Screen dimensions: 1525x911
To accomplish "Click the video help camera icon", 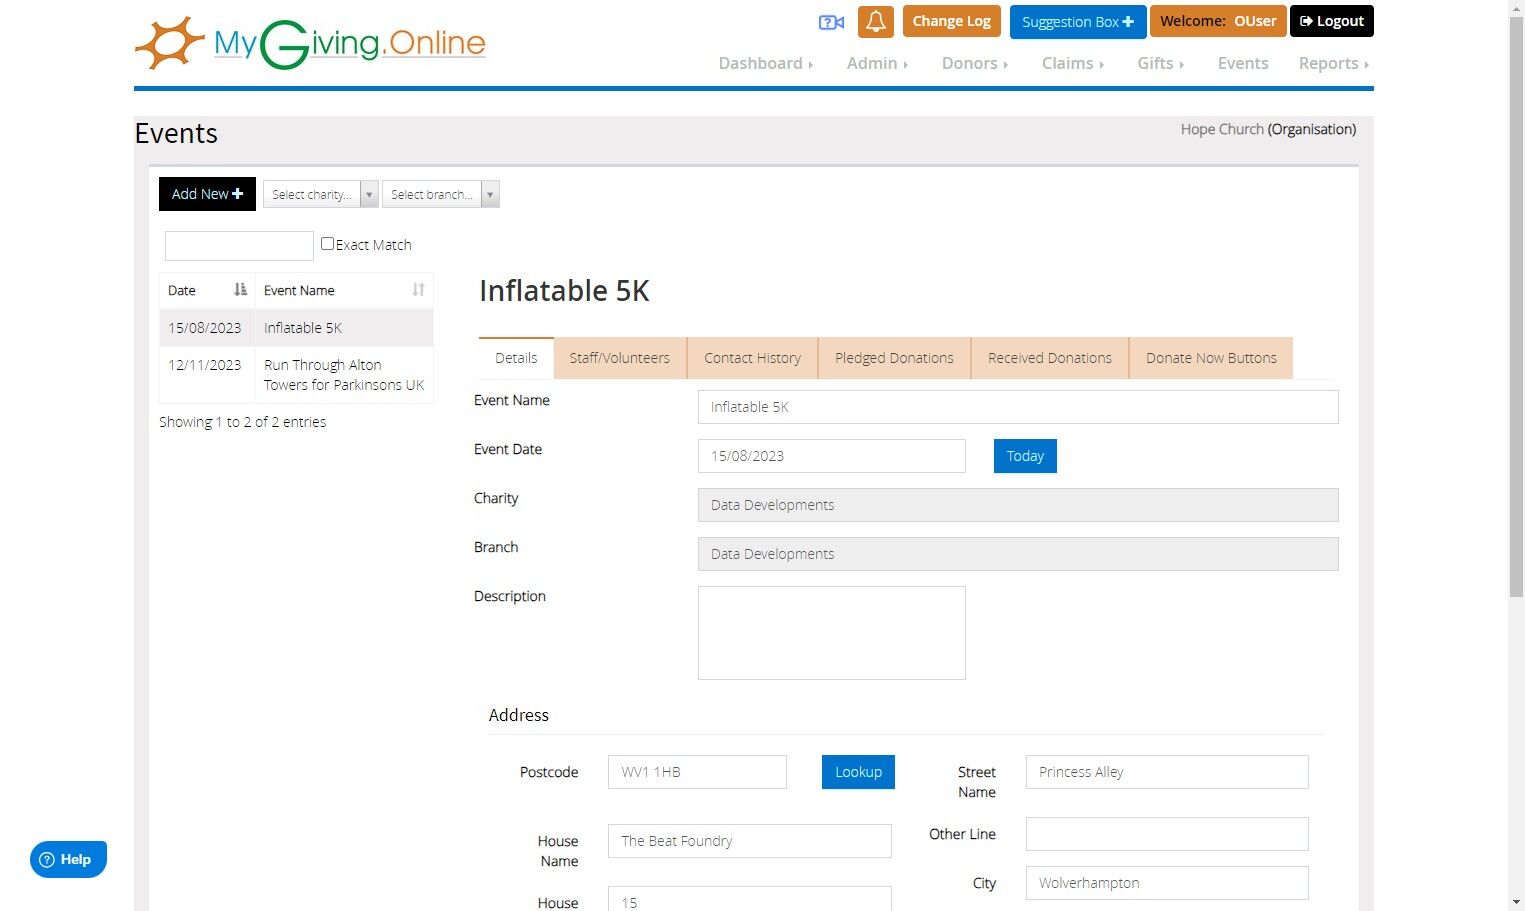I will click(831, 22).
